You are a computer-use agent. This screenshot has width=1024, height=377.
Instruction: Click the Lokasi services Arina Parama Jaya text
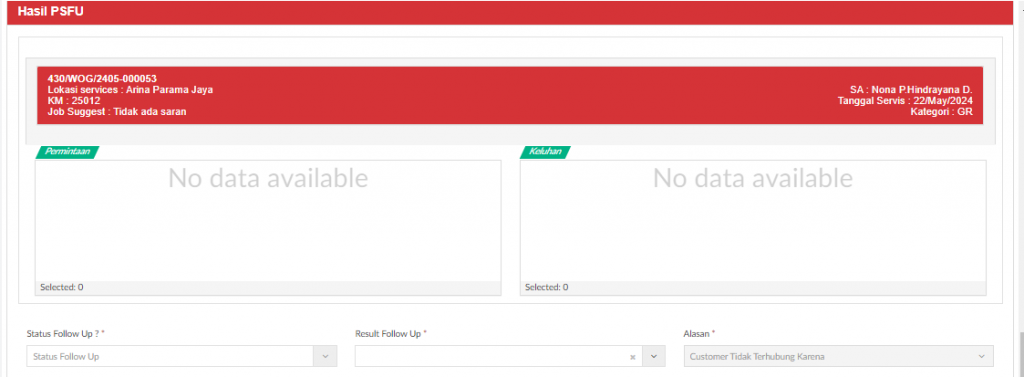(x=131, y=90)
